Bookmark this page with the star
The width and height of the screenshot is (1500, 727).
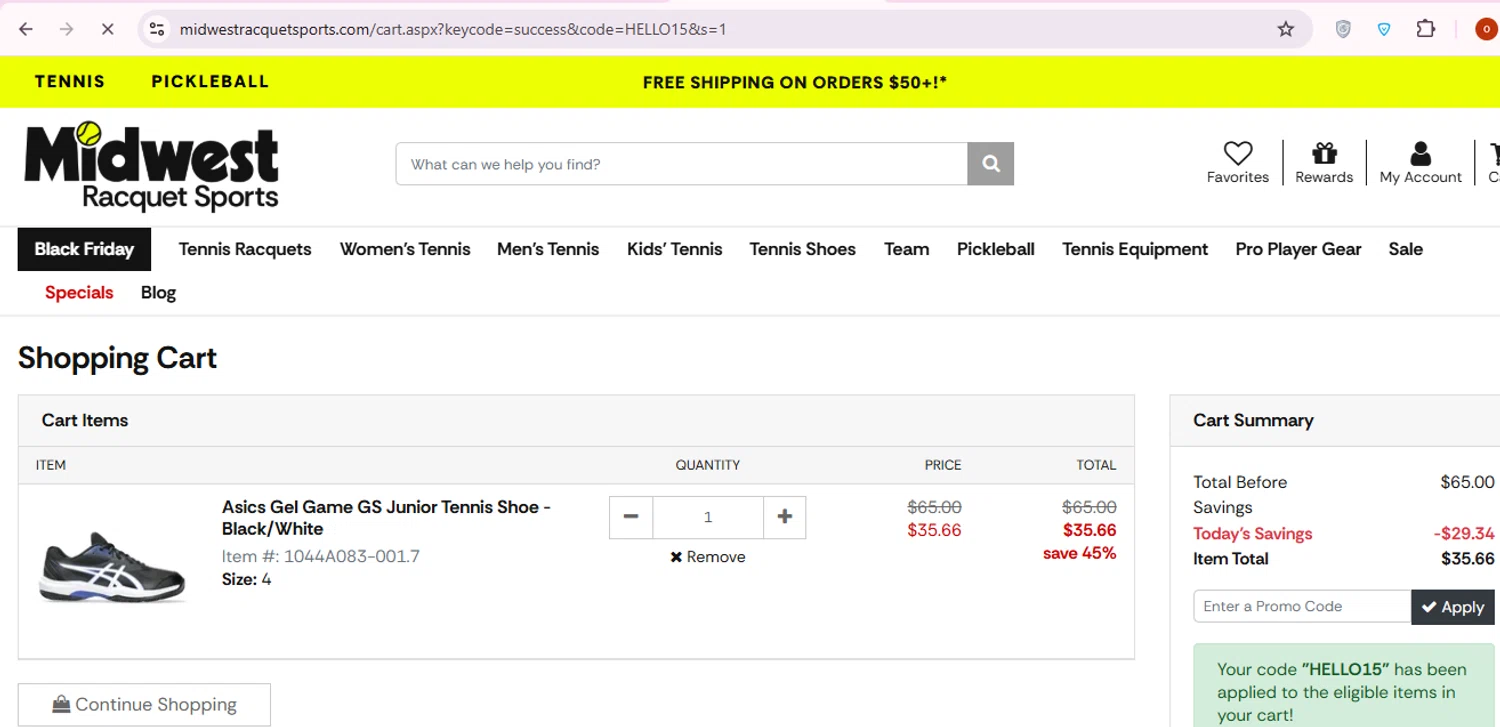tap(1286, 29)
